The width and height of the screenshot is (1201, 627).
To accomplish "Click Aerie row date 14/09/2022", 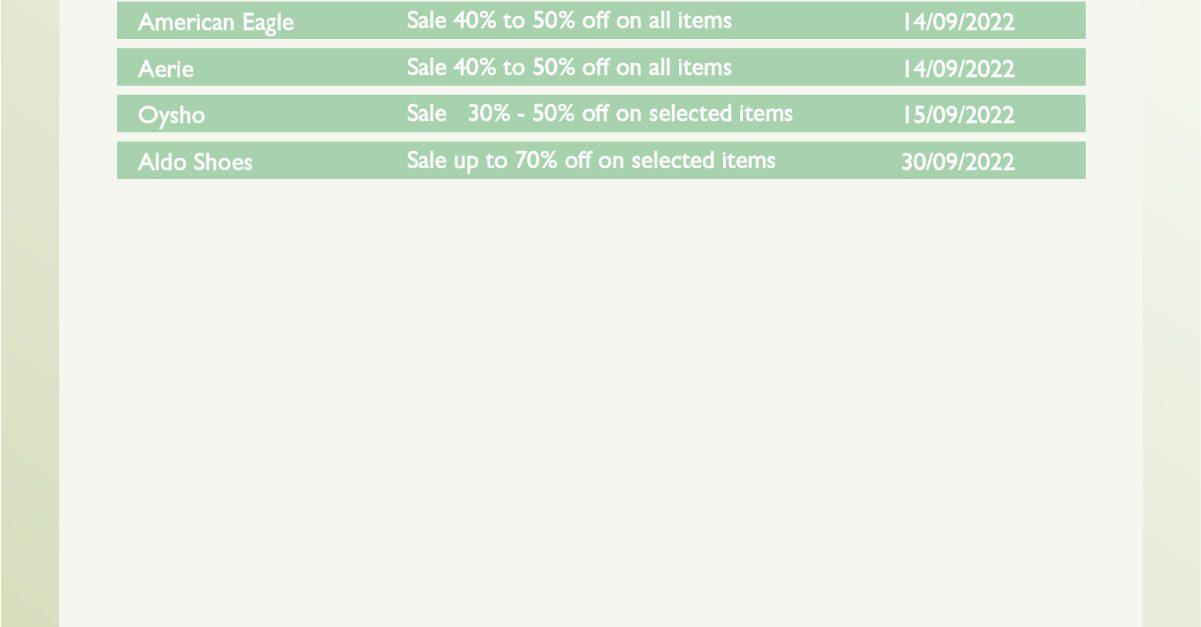I will (x=958, y=69).
